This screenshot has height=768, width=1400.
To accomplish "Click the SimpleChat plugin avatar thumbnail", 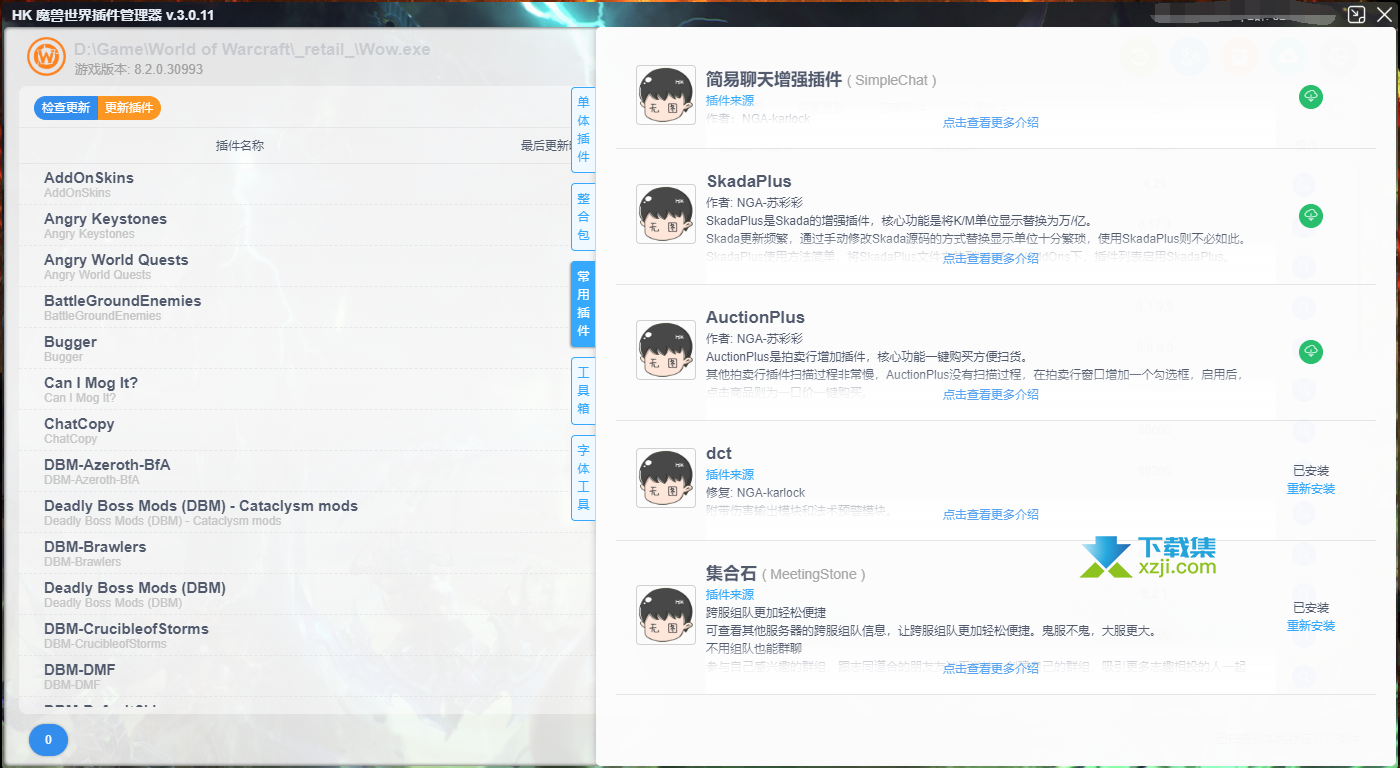I will click(666, 95).
